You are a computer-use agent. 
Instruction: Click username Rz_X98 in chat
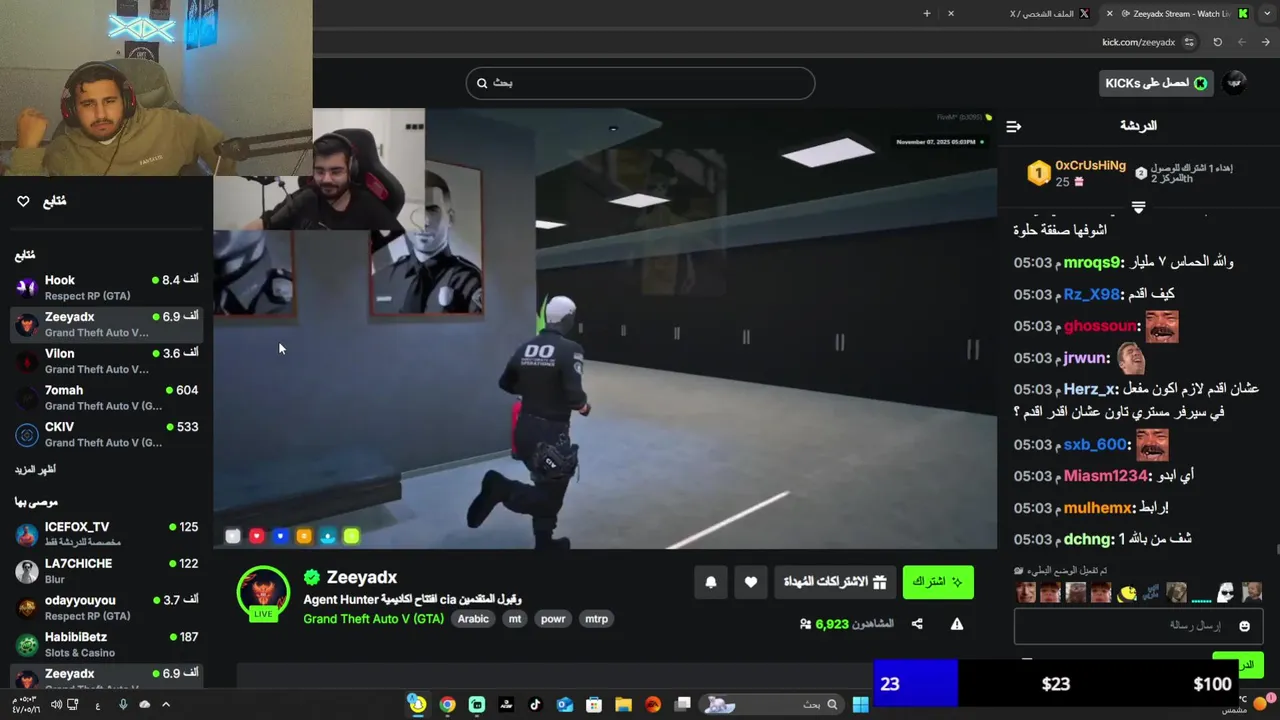click(1092, 294)
